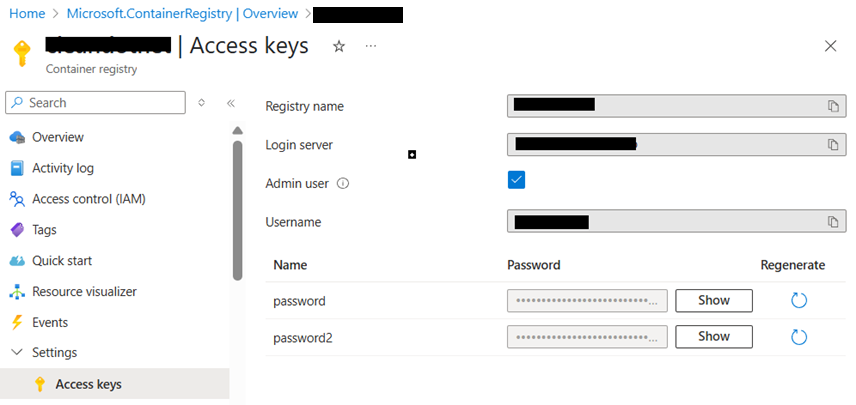This screenshot has height=405, width=856.
Task: Open Resource visualizer
Action: pos(85,291)
